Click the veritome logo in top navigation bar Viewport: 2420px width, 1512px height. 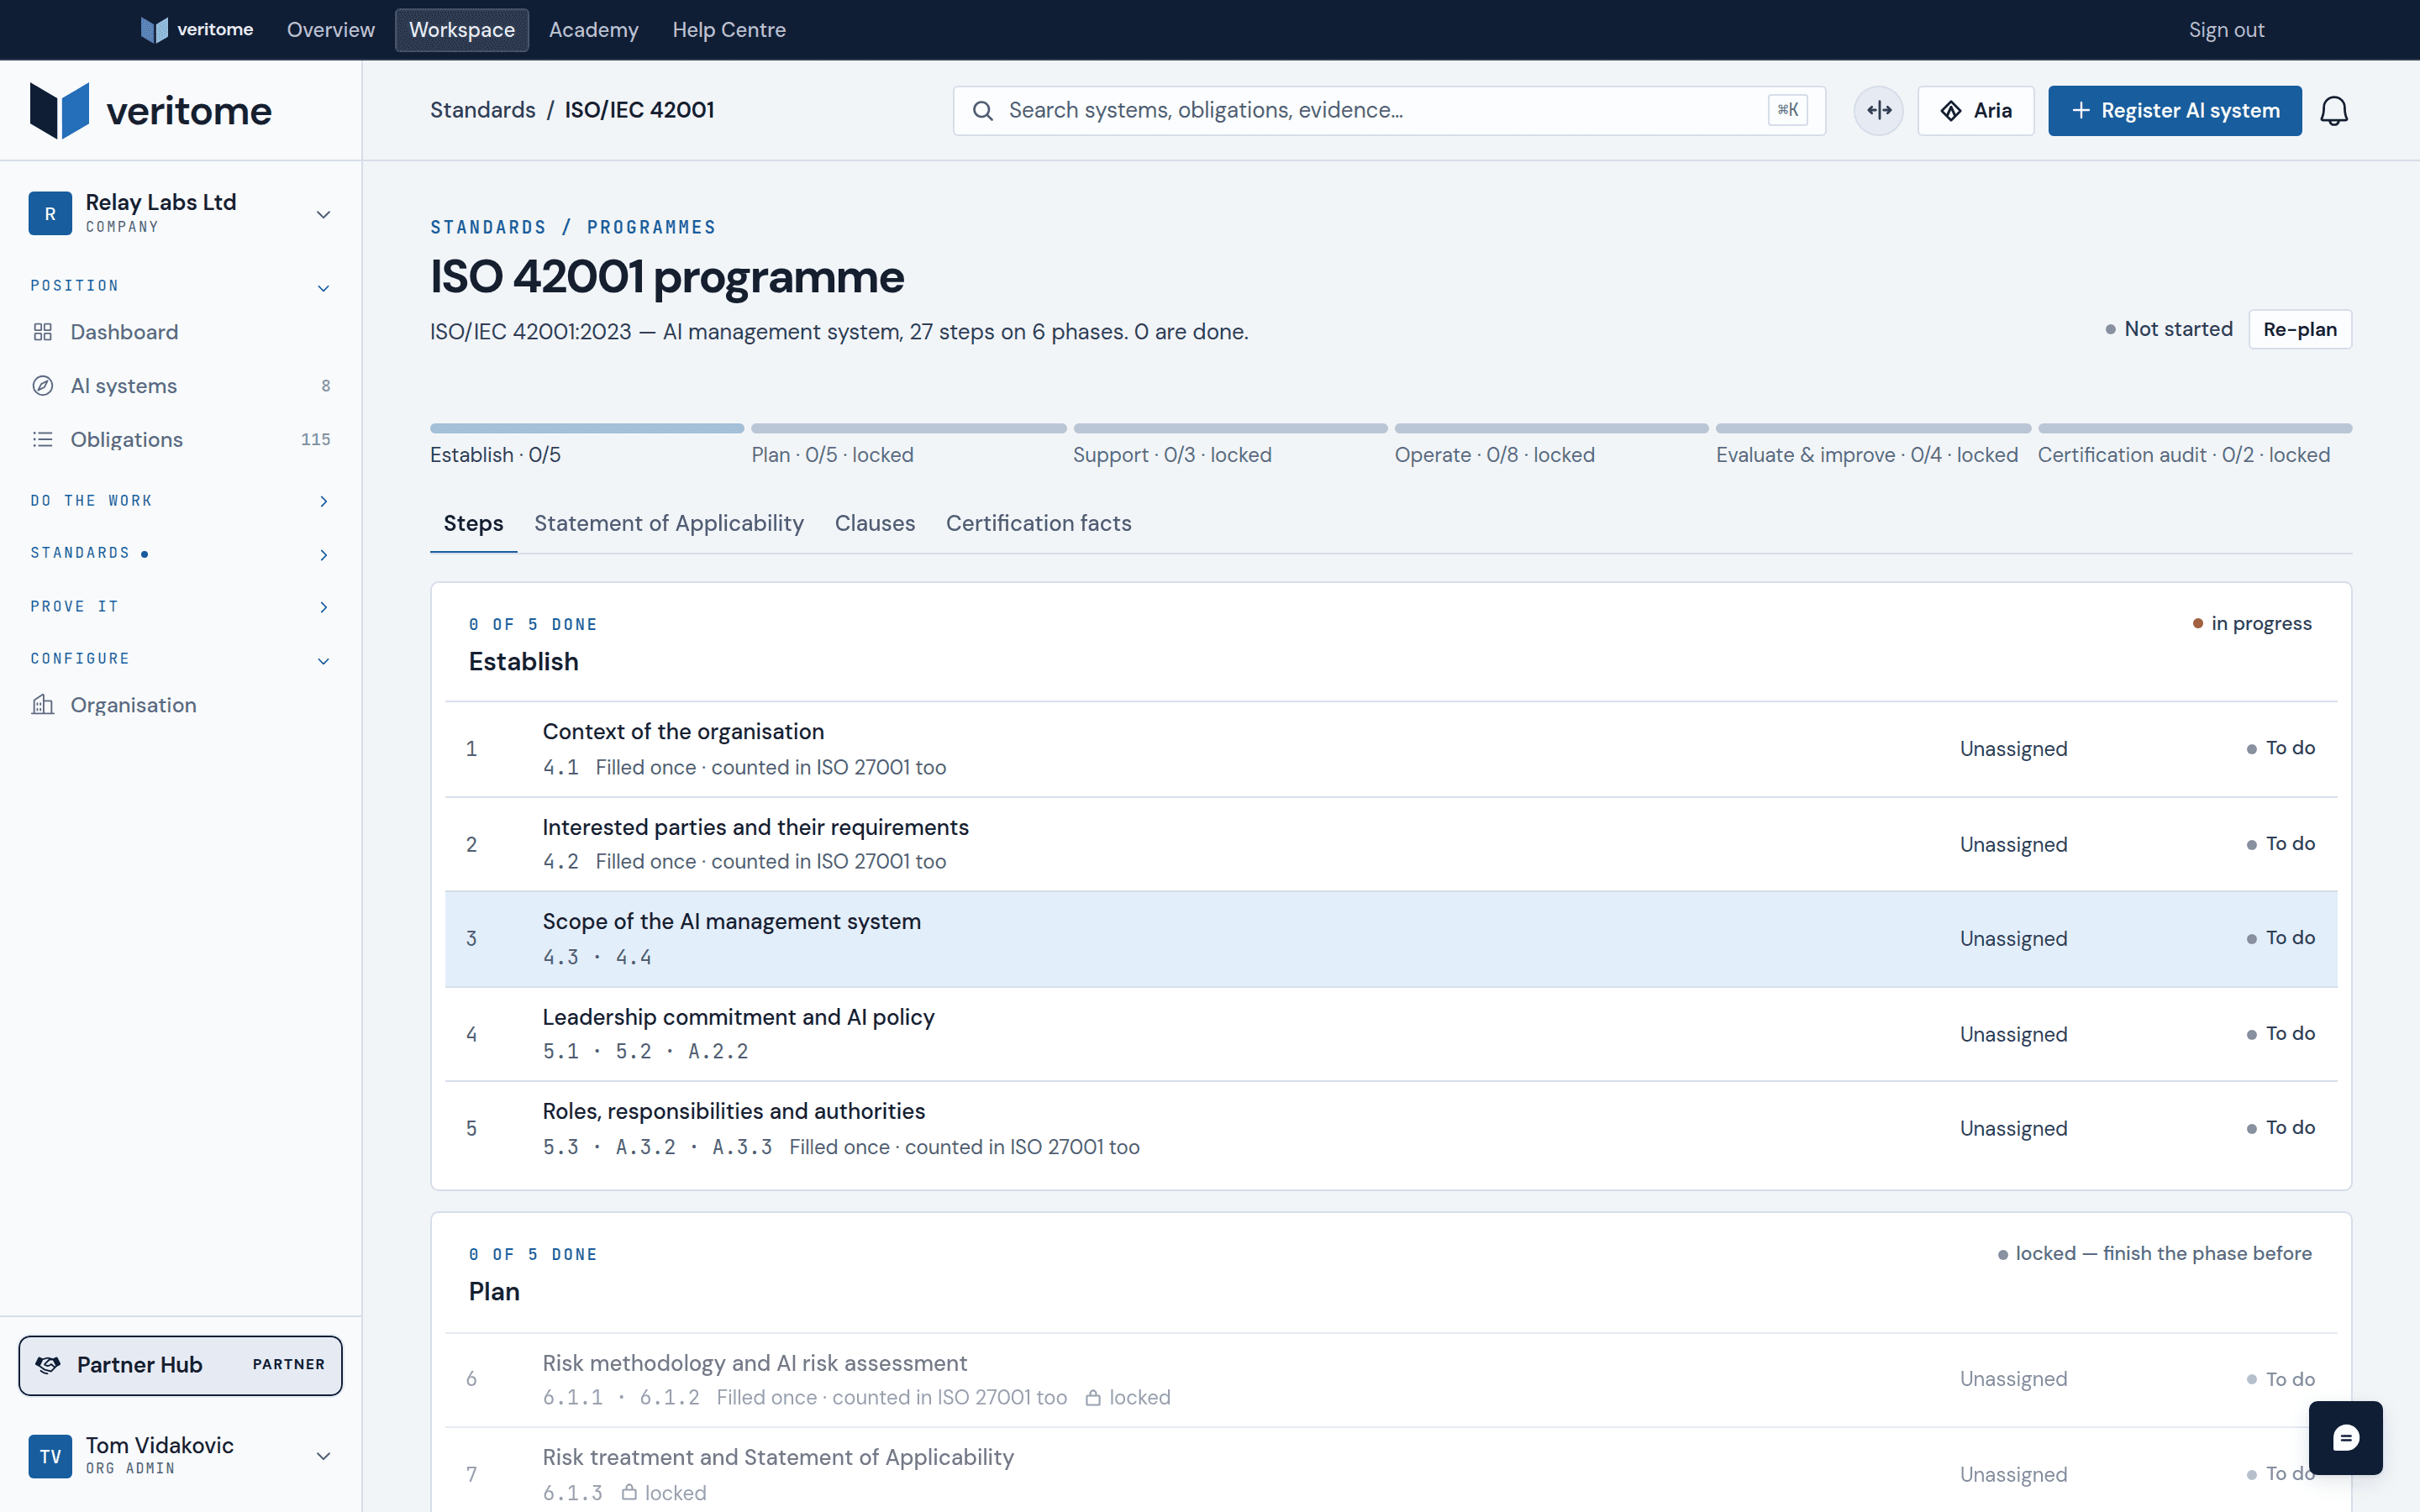tap(197, 30)
